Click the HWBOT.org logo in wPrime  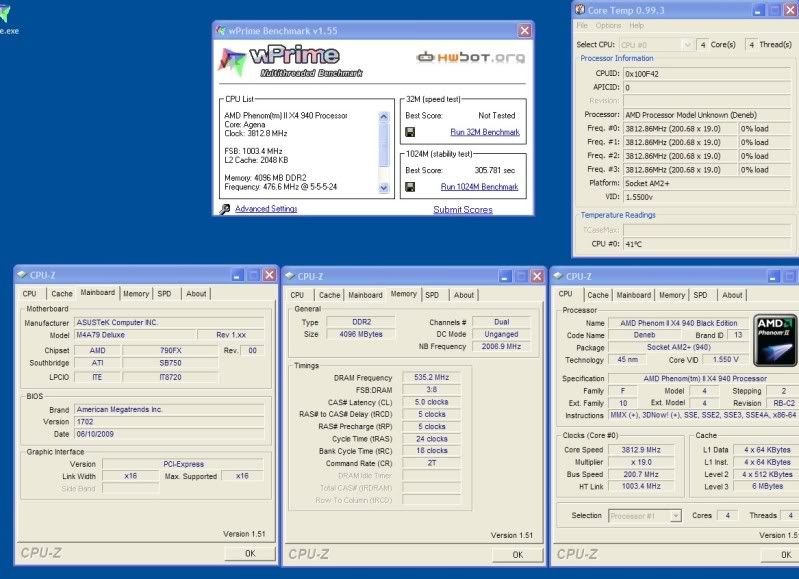coord(470,57)
